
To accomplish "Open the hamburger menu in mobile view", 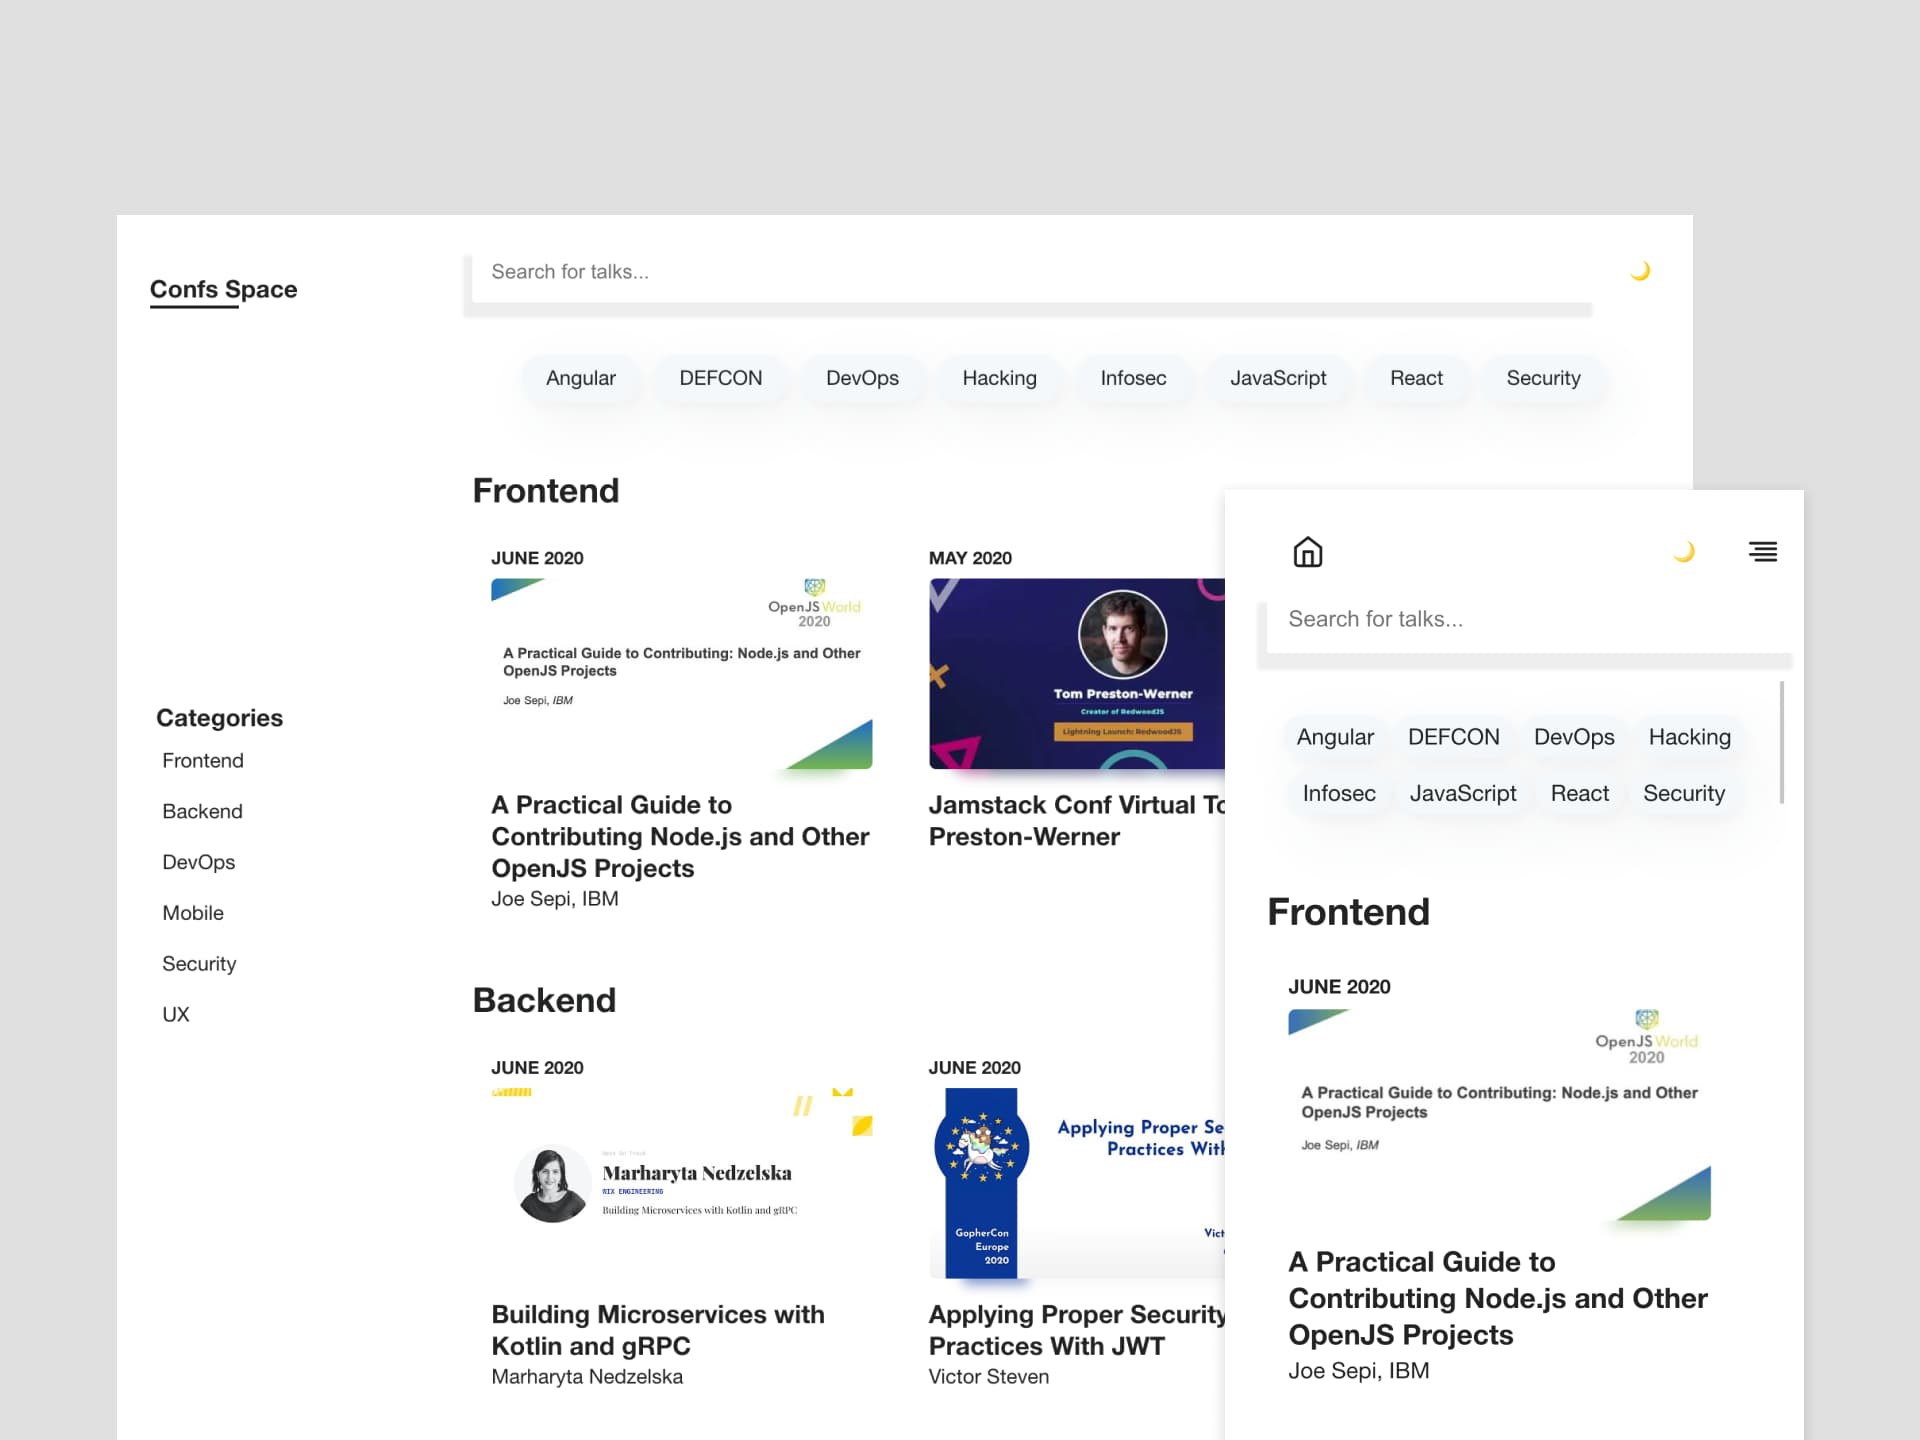I will point(1762,551).
